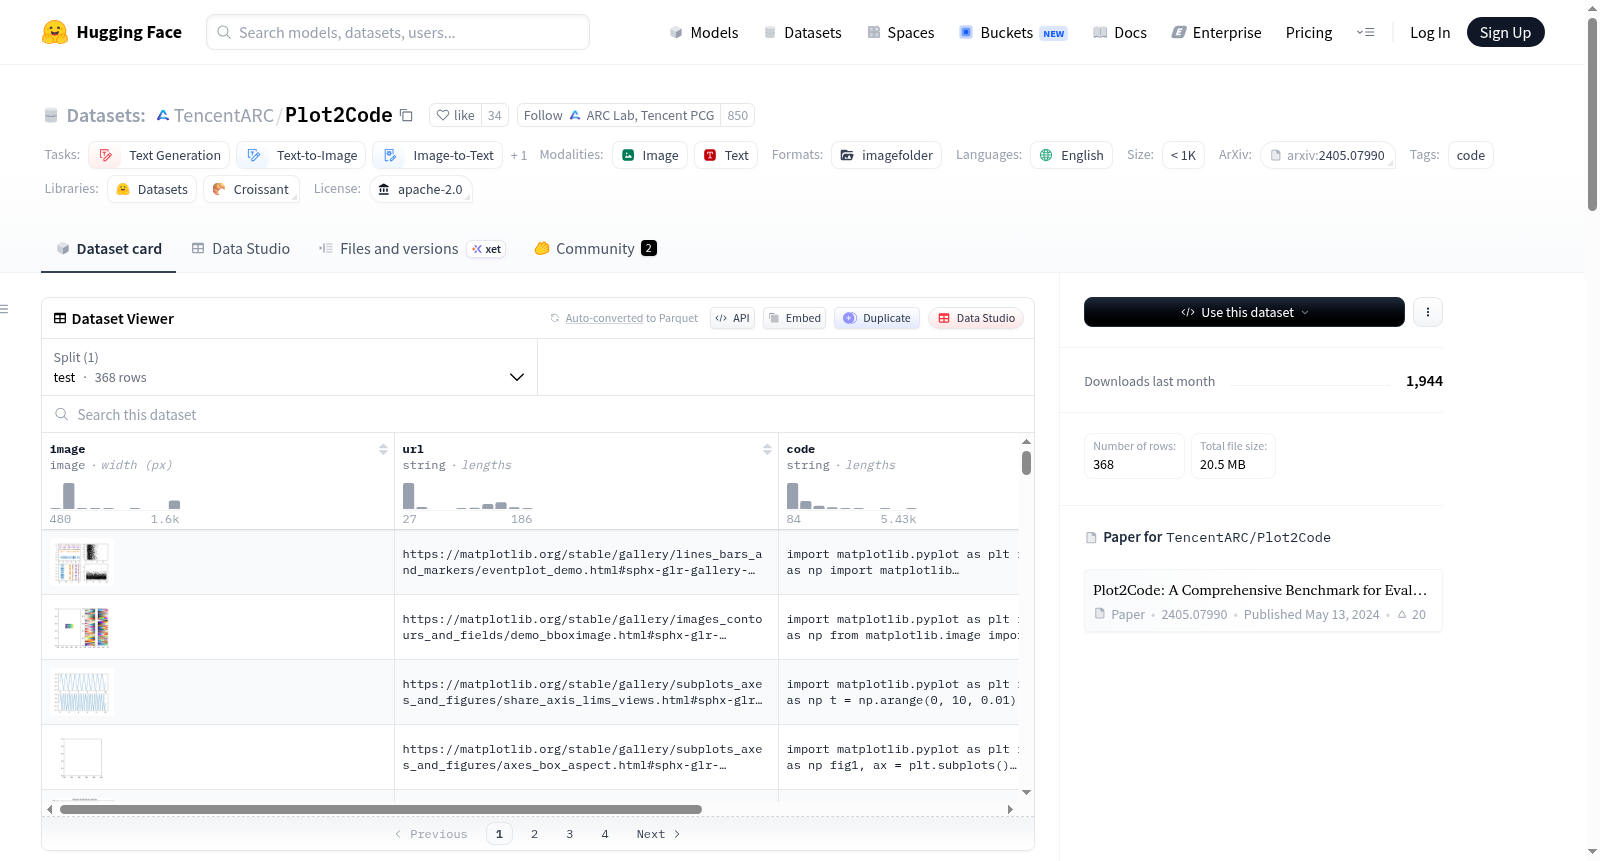Show the +1 additional tasks
Viewport: 1600px width, 861px height.
pos(518,156)
